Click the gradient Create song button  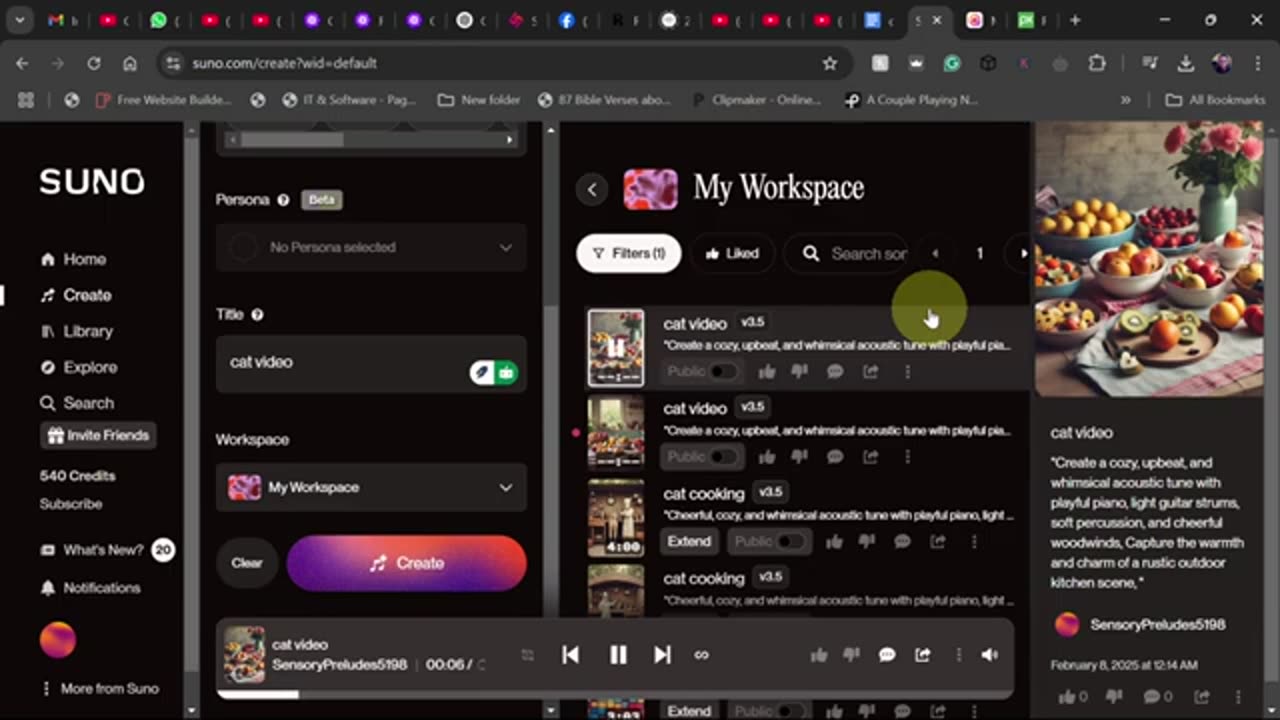406,563
